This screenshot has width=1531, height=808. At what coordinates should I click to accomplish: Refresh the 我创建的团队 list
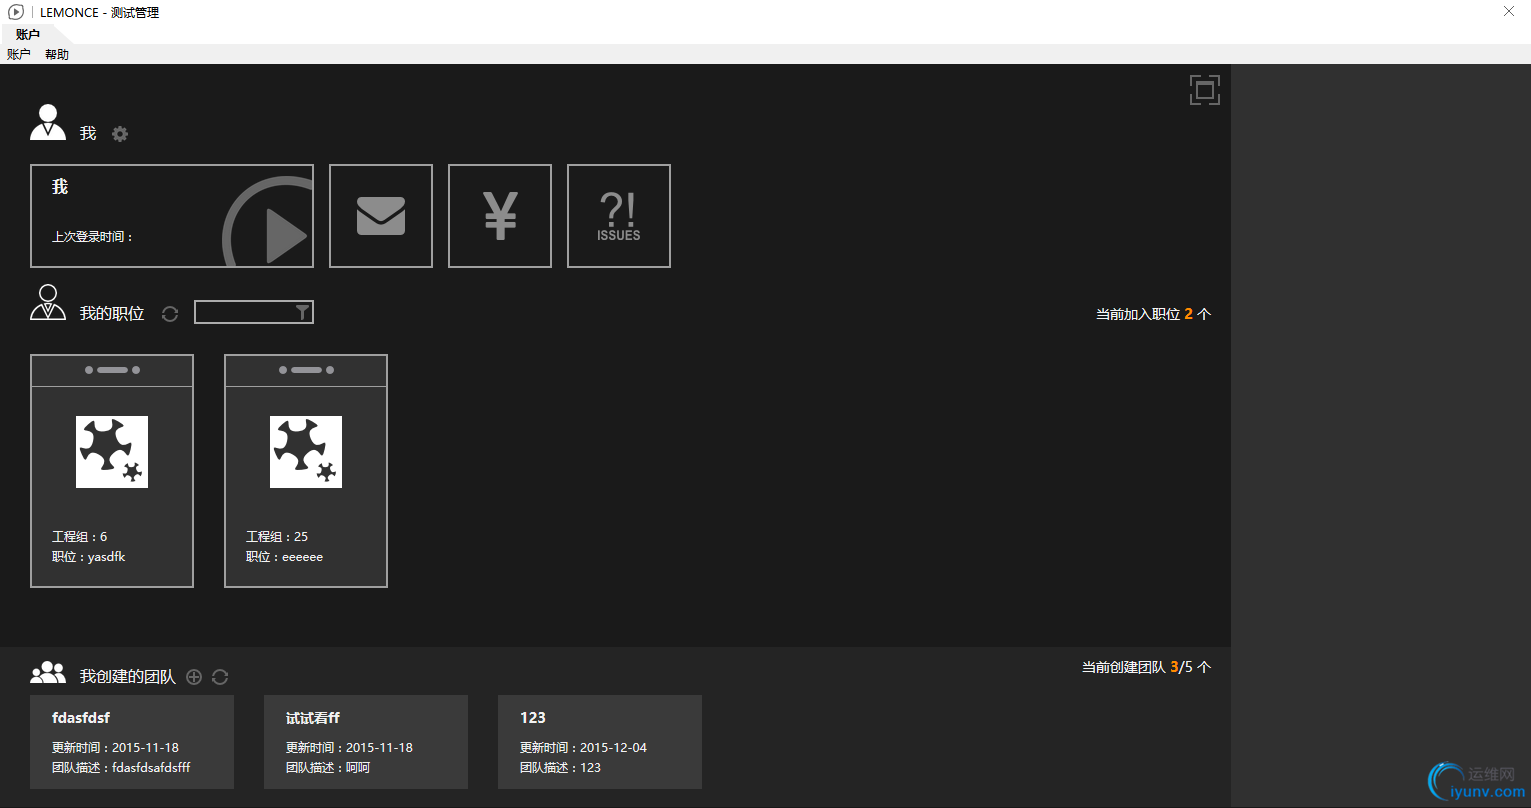click(x=220, y=677)
